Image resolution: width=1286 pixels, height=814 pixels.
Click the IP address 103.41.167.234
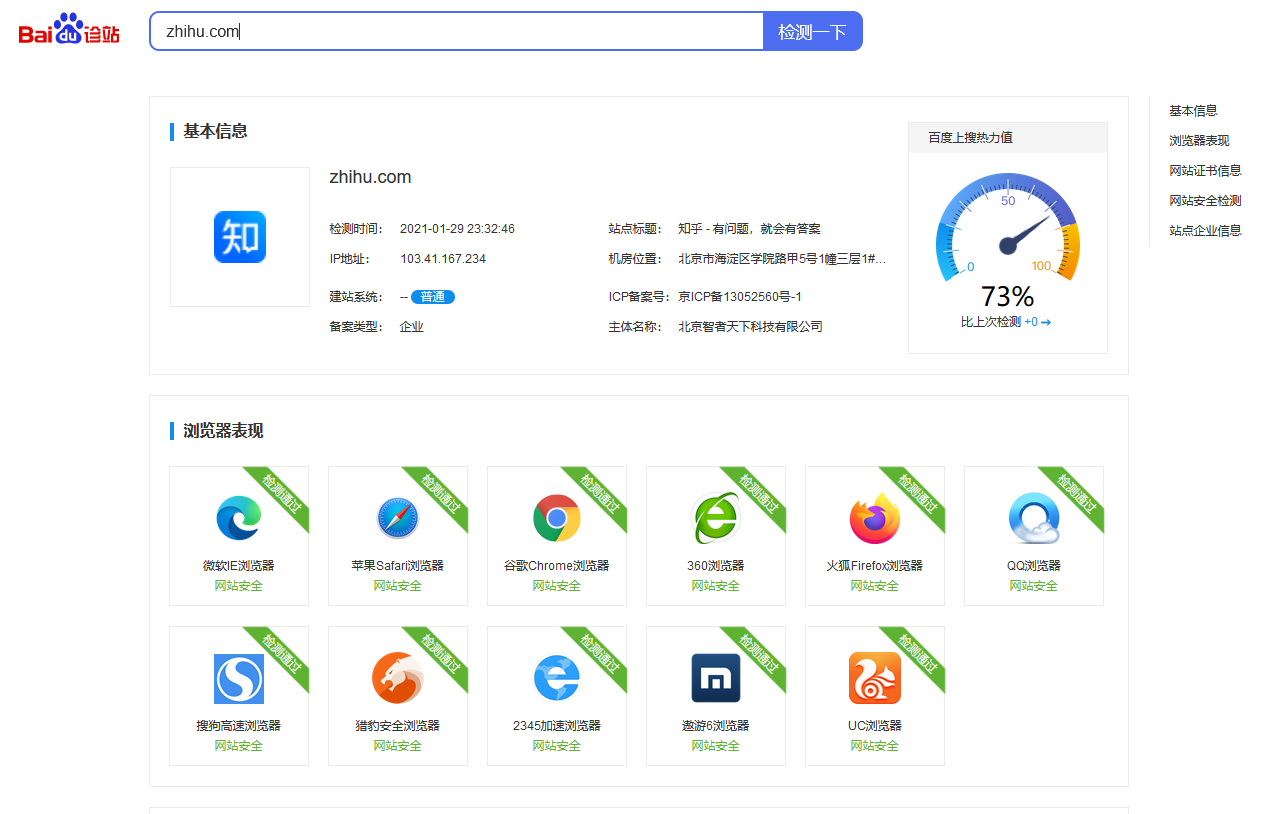click(x=443, y=259)
